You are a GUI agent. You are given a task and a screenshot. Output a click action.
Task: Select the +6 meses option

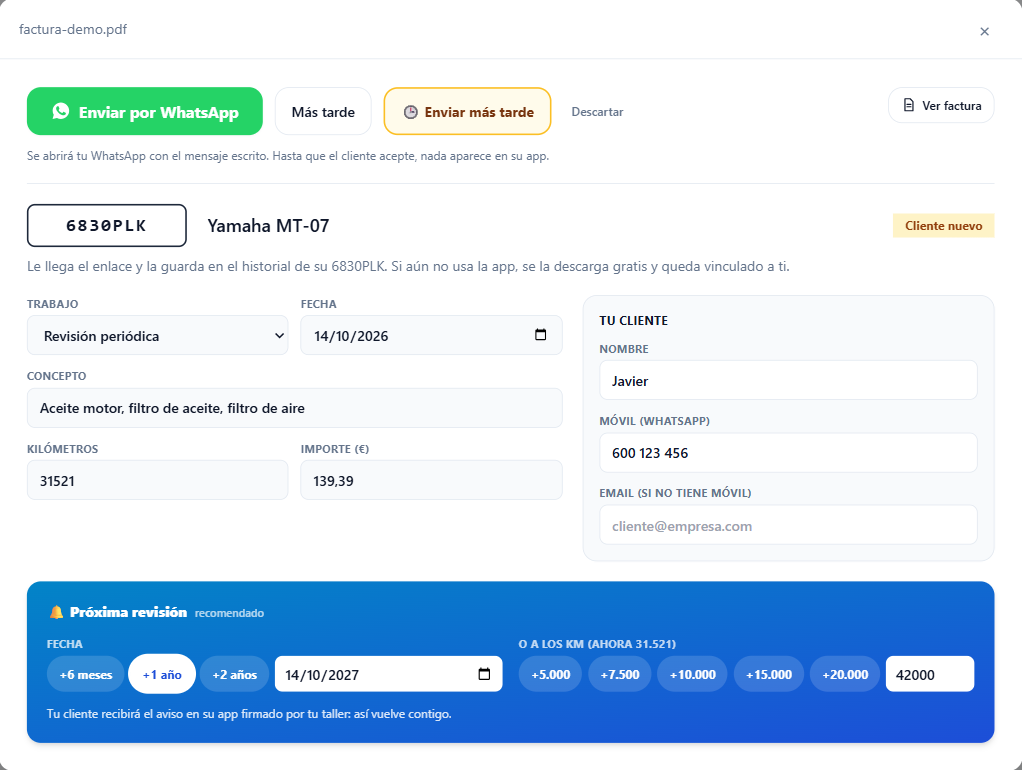coord(85,674)
